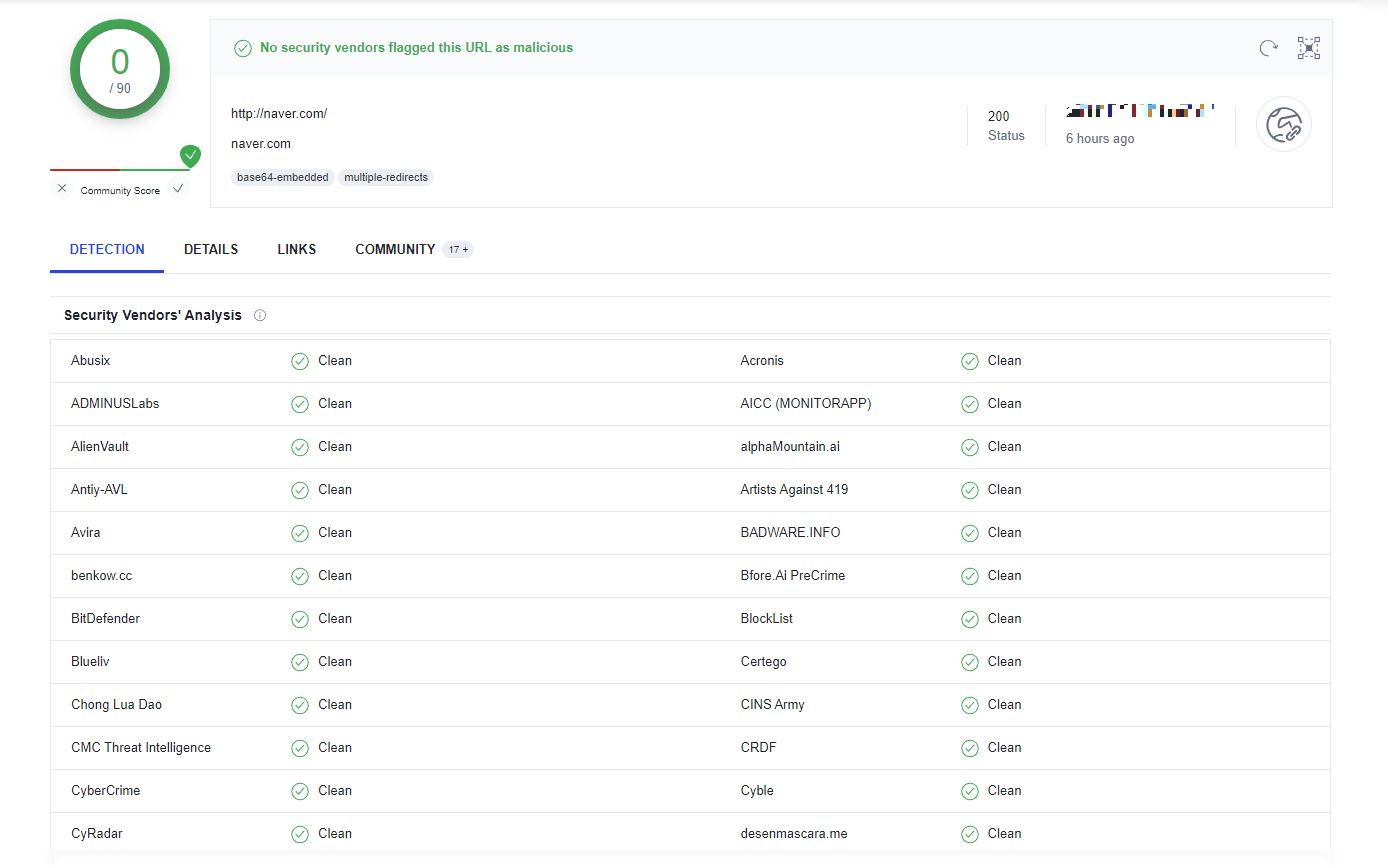Image resolution: width=1388 pixels, height=865 pixels.
Task: Click the Clean check icon for alphaMountain.ai
Action: tap(969, 447)
